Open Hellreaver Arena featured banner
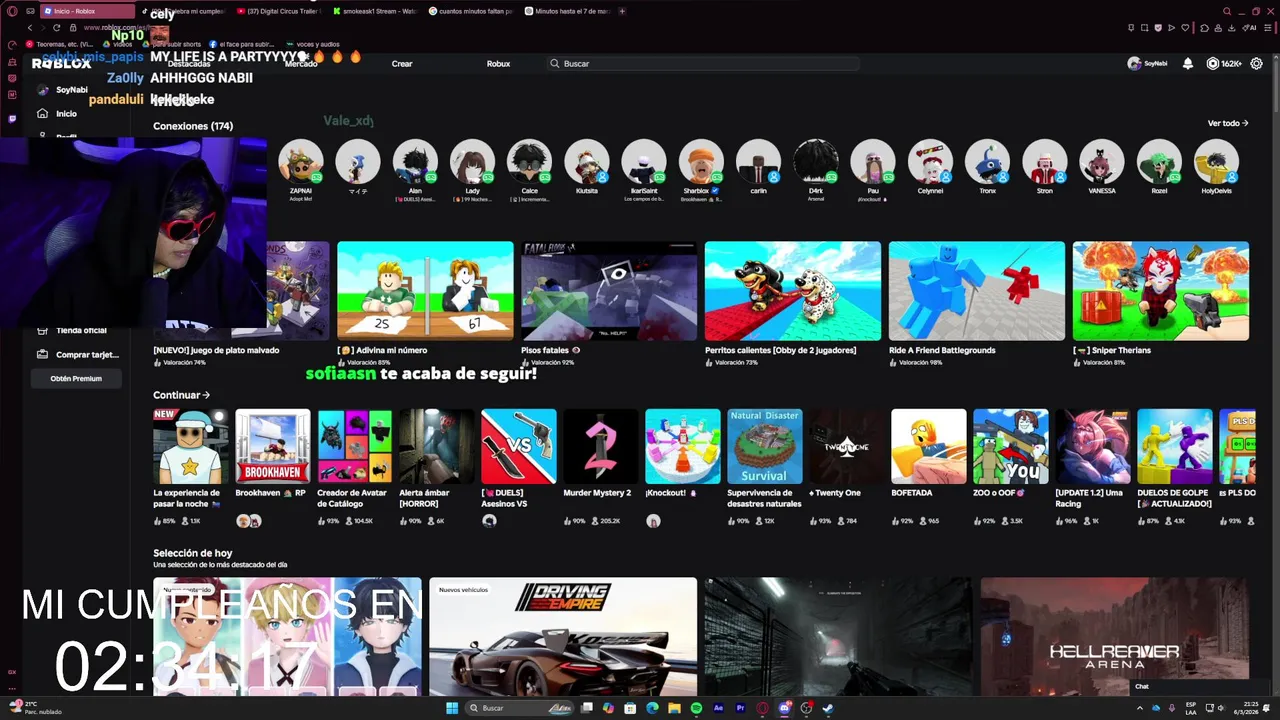The height and width of the screenshot is (720, 1280). (1115, 636)
